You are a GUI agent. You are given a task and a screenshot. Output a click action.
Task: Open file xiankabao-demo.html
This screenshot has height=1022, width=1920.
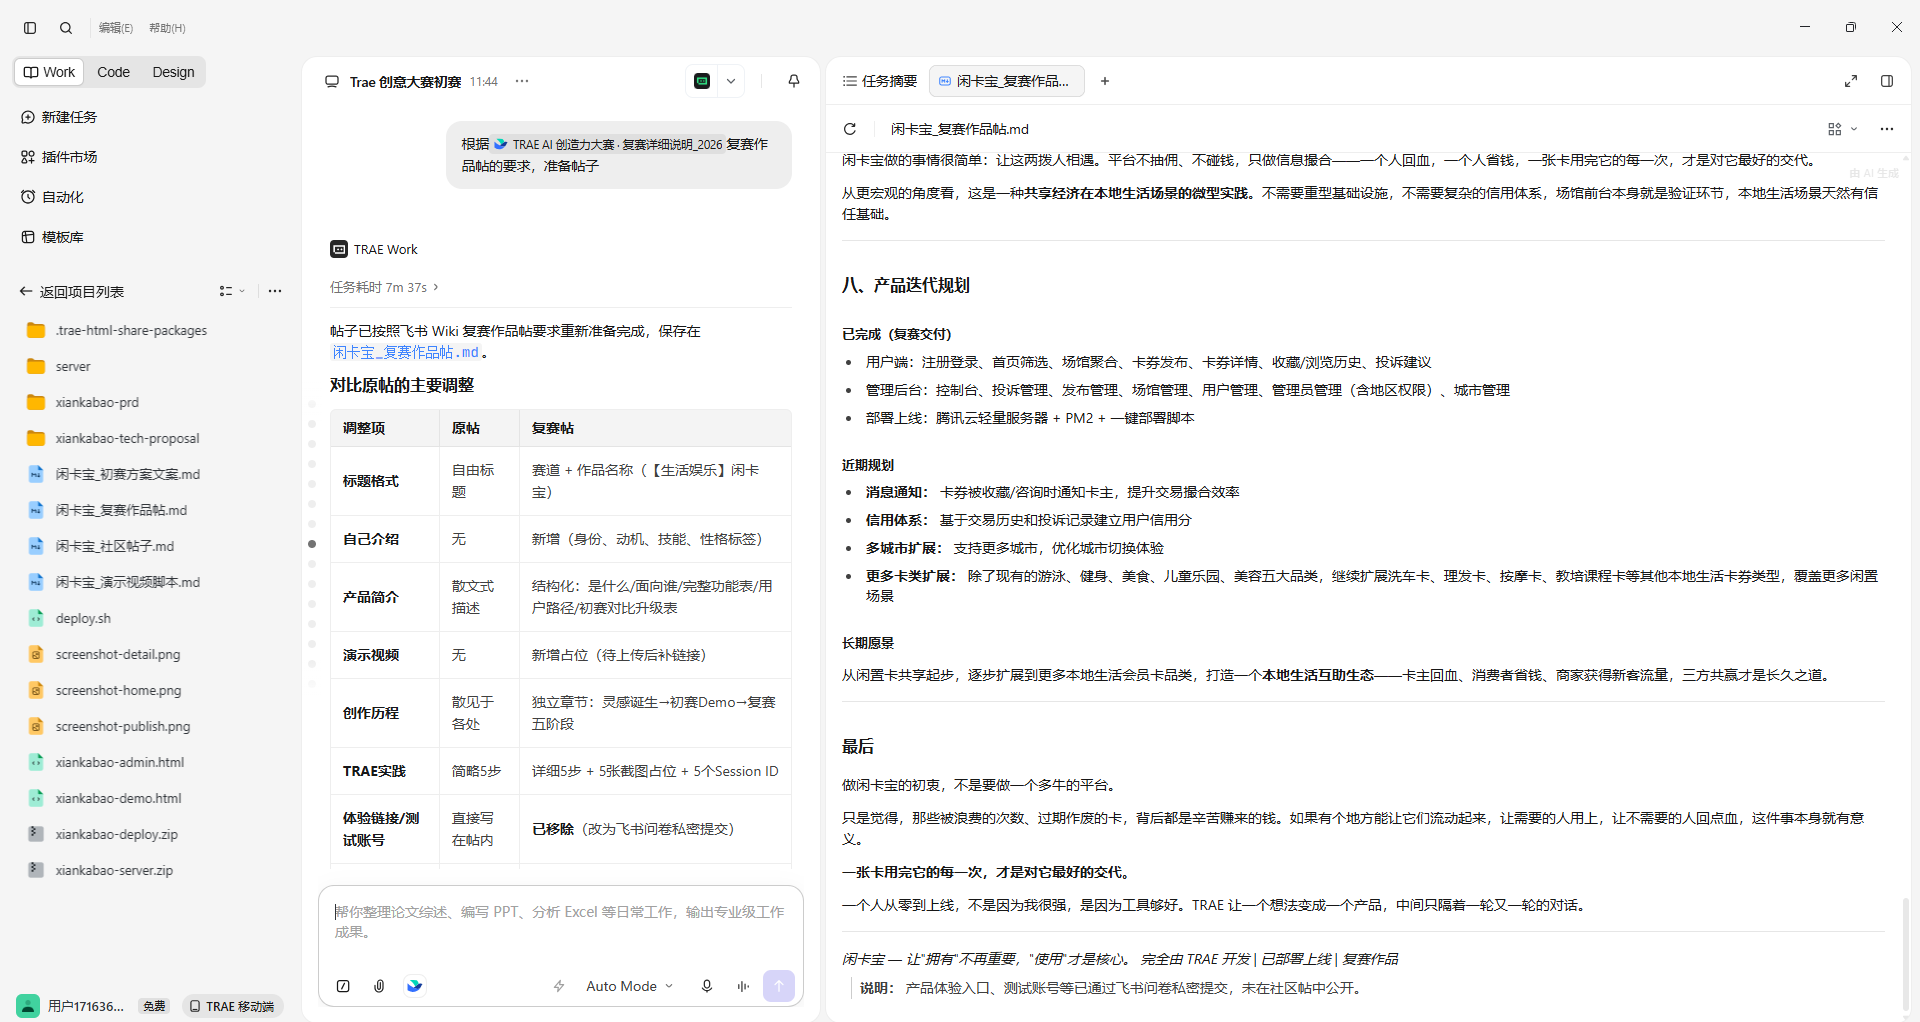pyautogui.click(x=118, y=798)
